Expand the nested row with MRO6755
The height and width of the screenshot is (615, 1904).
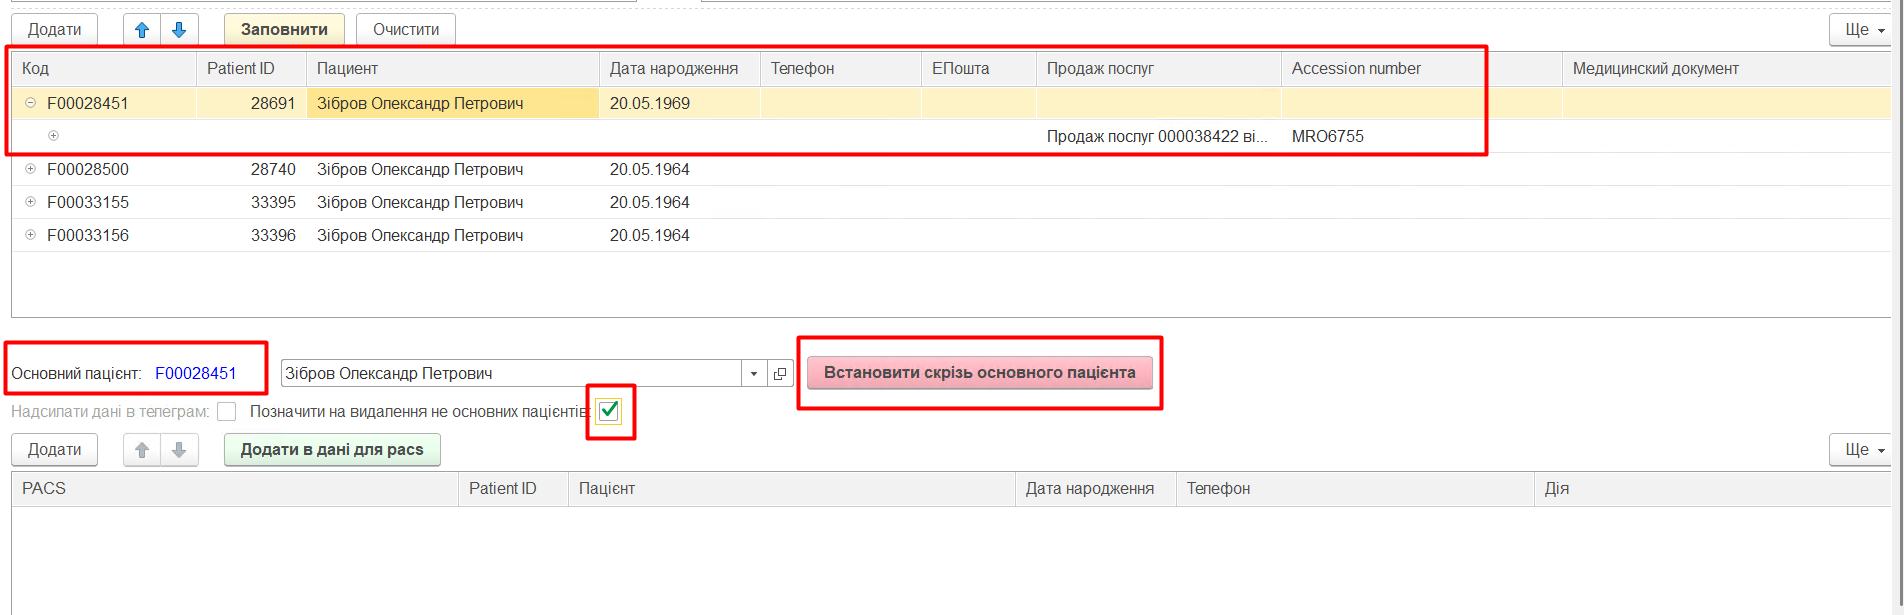[54, 136]
